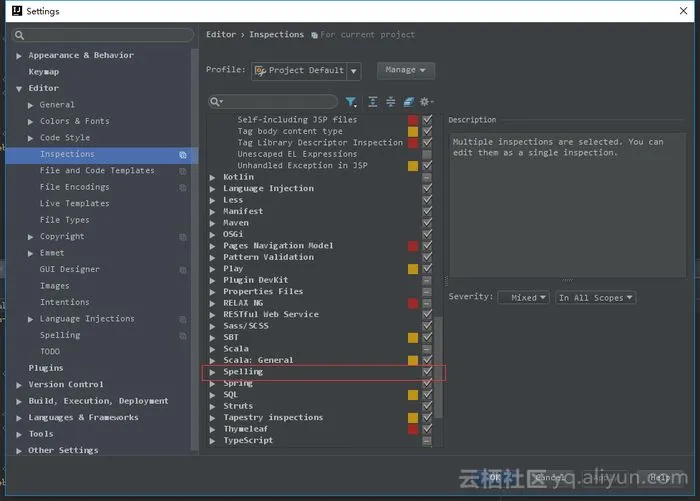Click red severity swatch for Self-including JSP files
The width and height of the screenshot is (700, 501).
pyautogui.click(x=413, y=120)
